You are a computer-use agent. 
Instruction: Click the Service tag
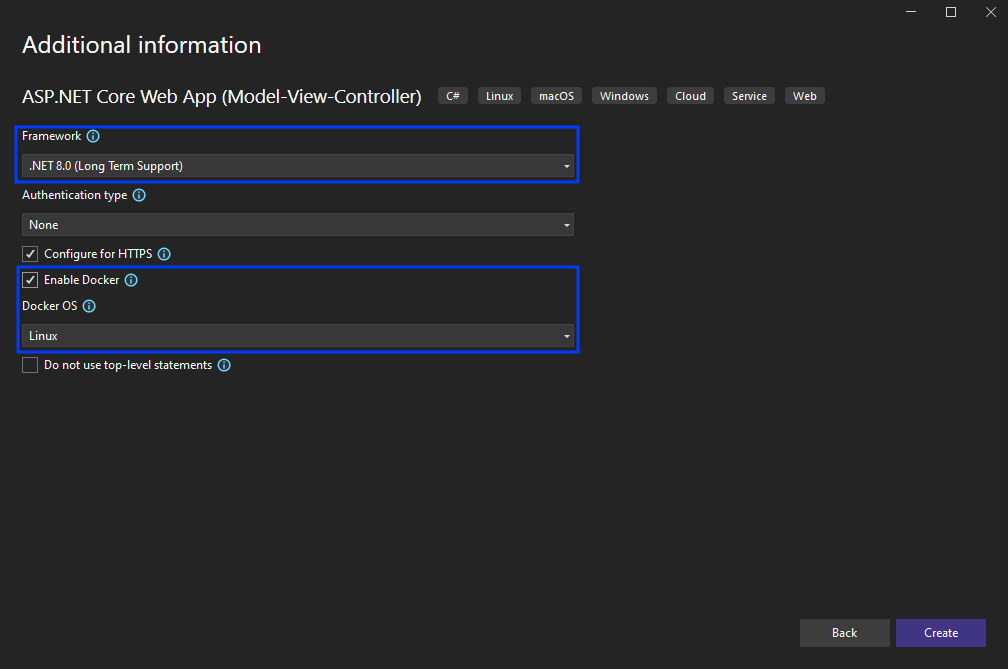tap(750, 96)
